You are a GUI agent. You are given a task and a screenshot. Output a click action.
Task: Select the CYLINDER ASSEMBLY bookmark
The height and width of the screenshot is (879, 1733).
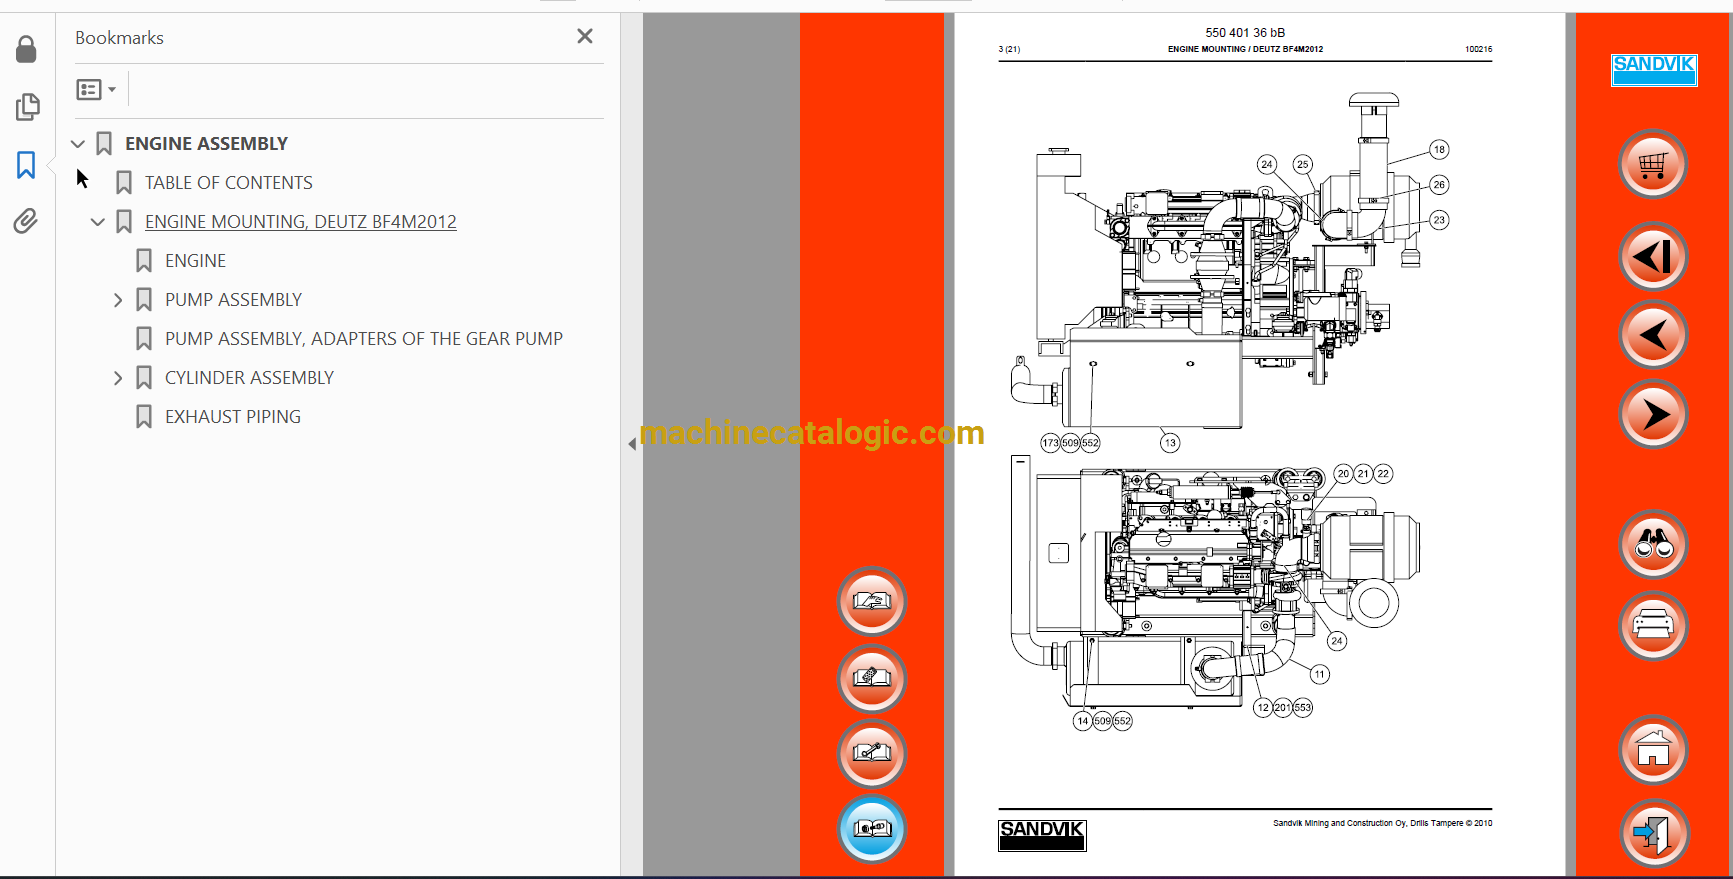[249, 378]
